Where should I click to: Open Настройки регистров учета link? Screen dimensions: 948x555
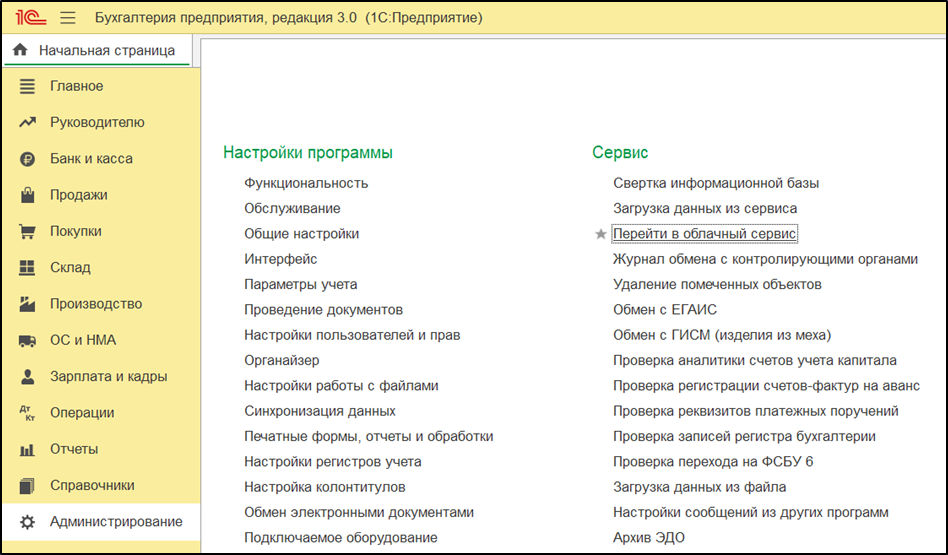333,462
